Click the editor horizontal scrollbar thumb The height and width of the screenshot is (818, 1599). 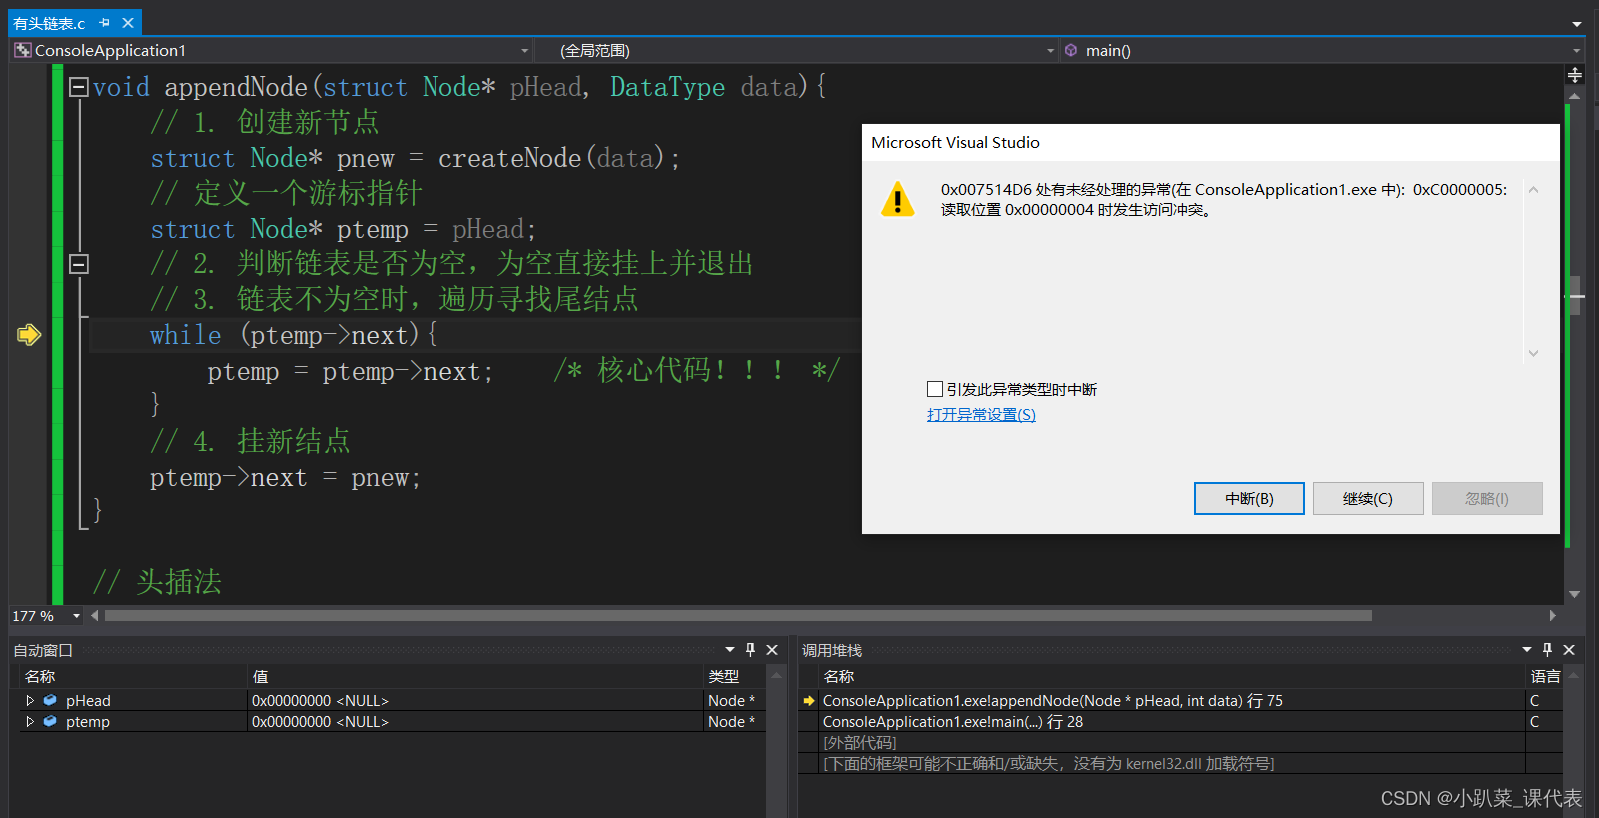(738, 616)
